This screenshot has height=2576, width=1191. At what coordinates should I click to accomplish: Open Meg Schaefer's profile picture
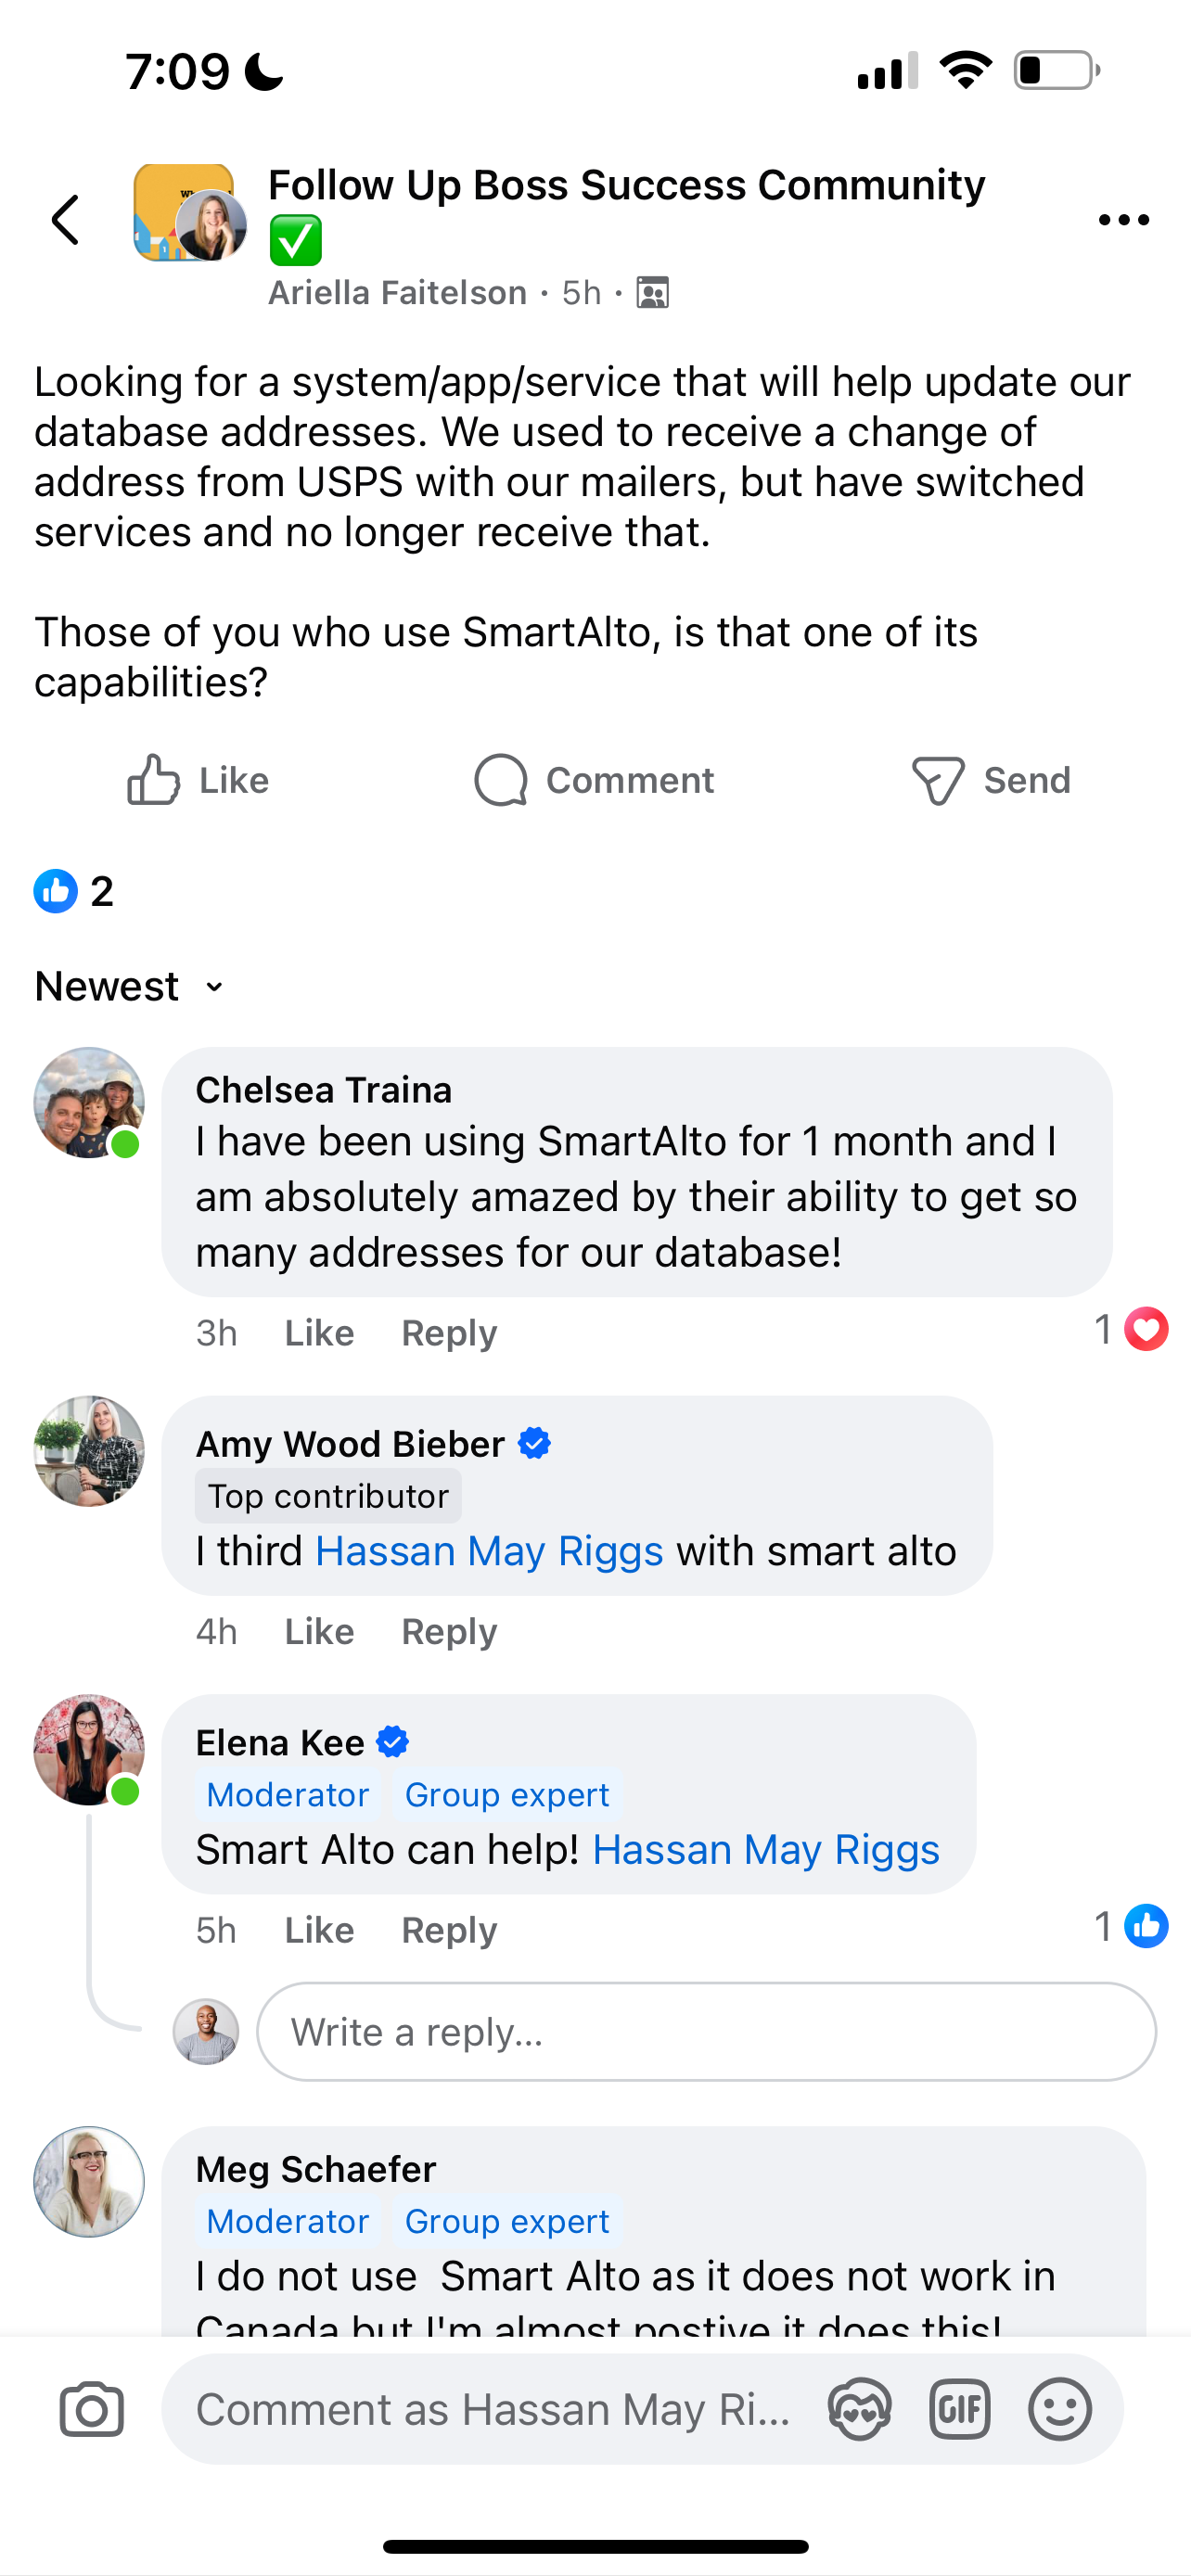[89, 2181]
